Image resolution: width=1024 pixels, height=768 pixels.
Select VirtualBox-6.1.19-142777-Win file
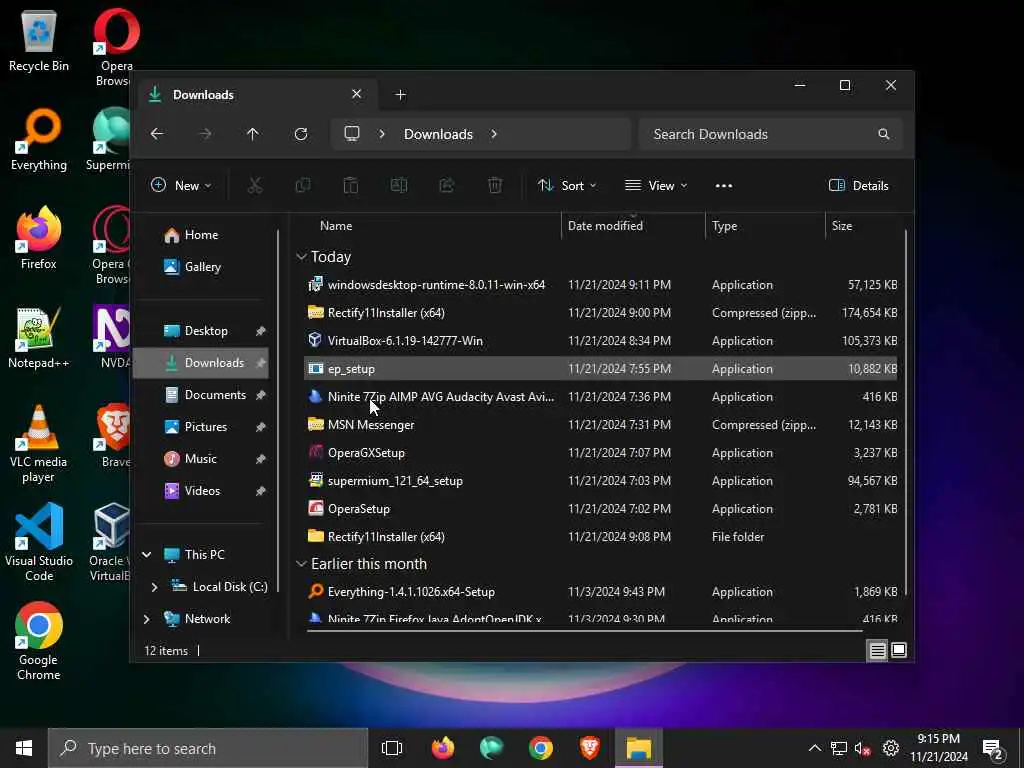(601, 341)
